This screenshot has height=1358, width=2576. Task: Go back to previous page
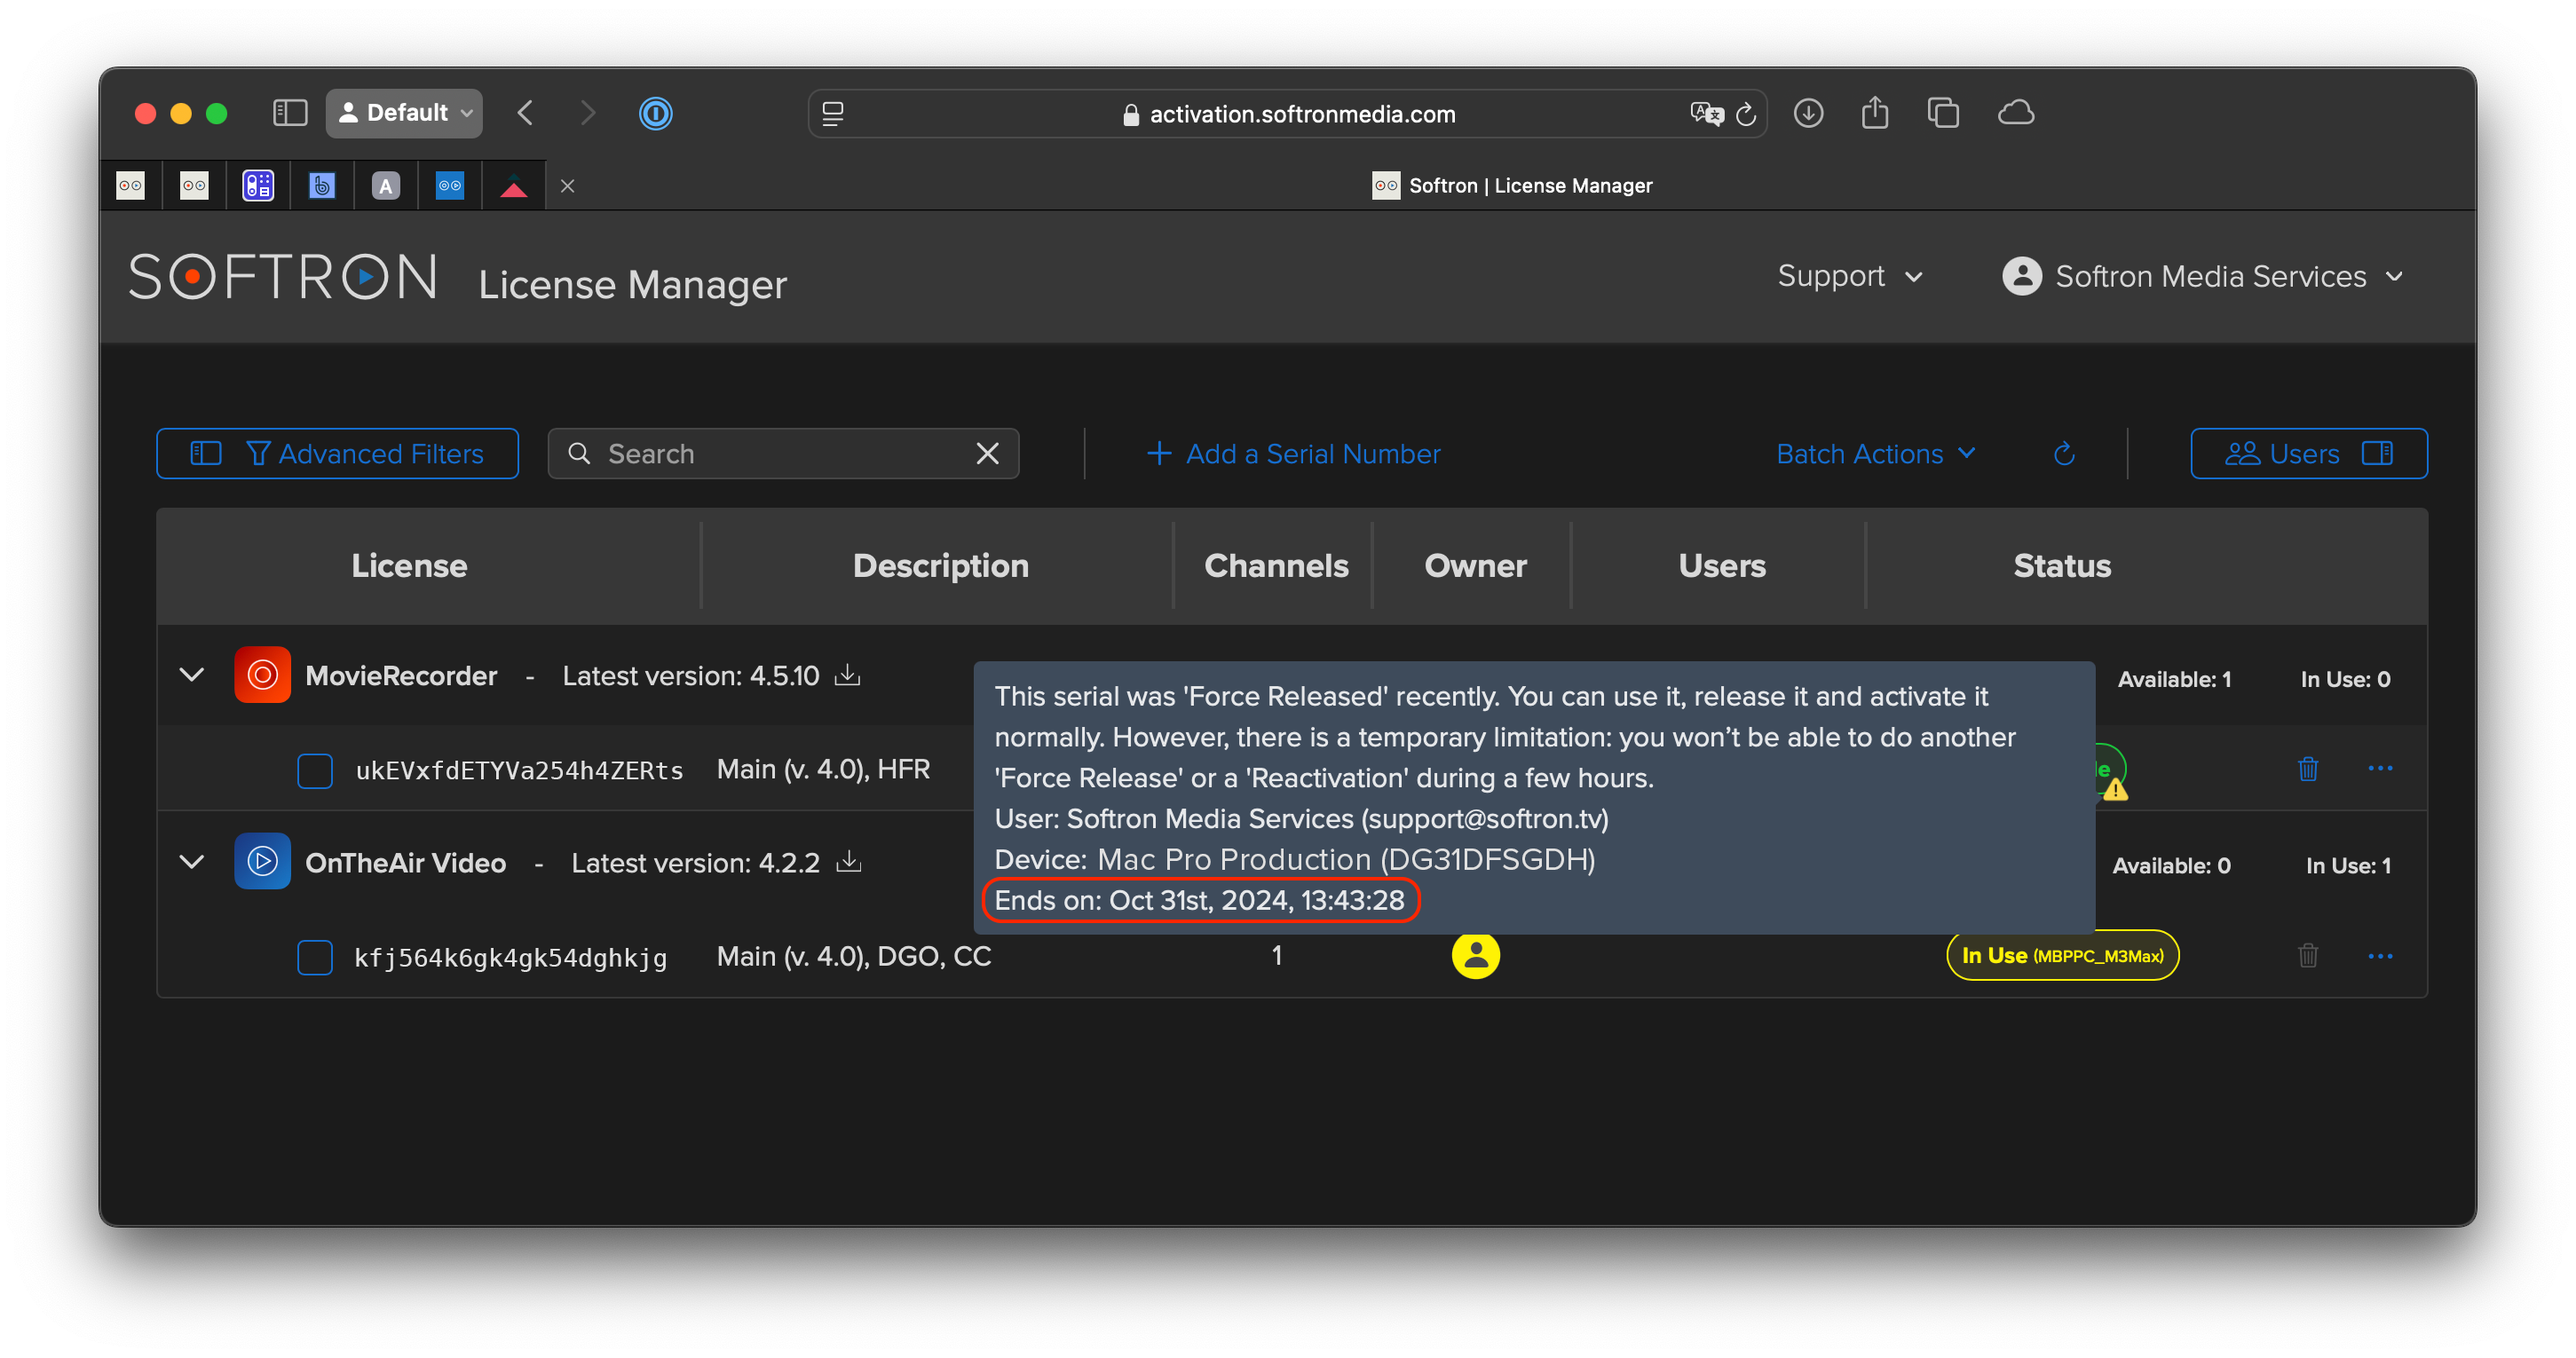[525, 113]
